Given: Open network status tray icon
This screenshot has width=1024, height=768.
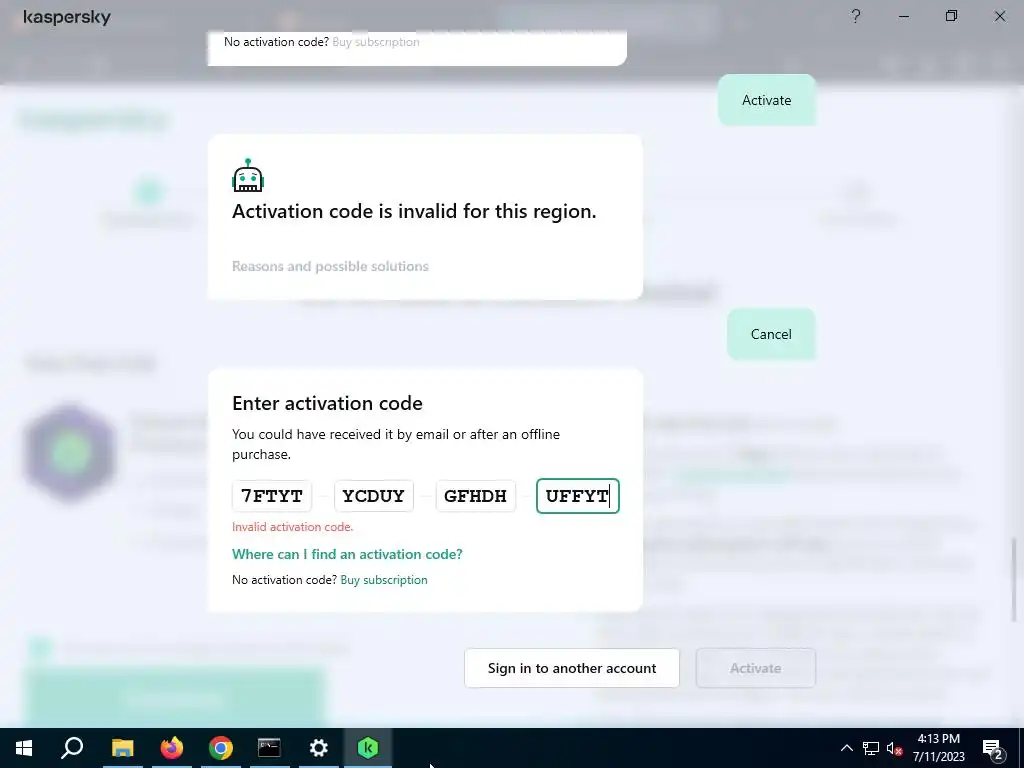Looking at the screenshot, I should 871,748.
